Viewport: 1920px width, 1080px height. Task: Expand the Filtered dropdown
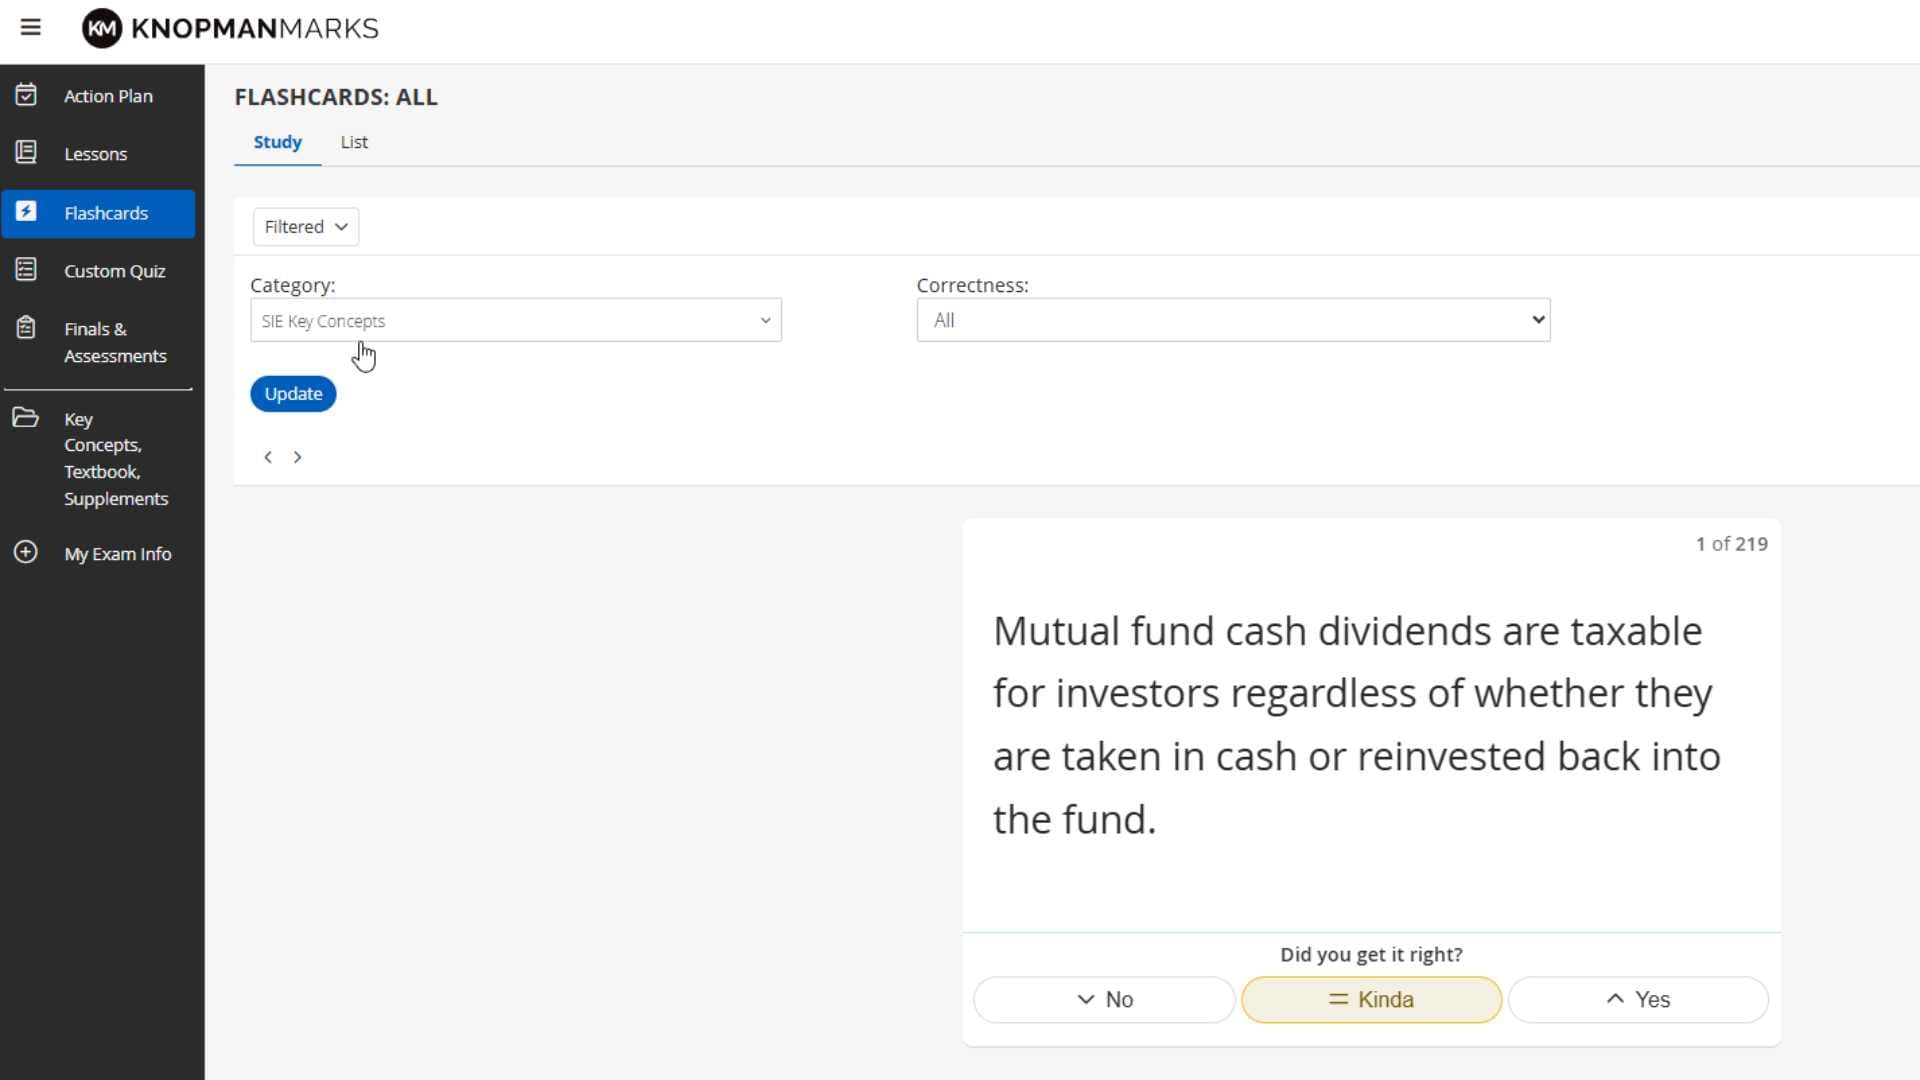306,227
